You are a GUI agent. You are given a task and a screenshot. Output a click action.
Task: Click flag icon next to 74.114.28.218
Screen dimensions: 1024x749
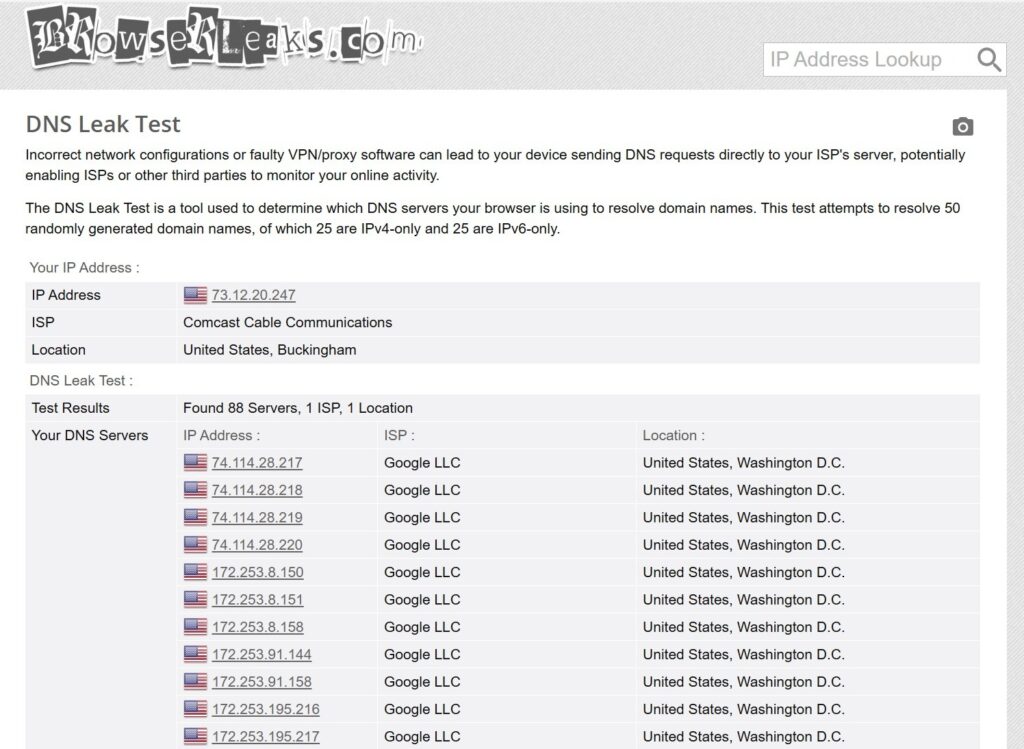(x=195, y=490)
